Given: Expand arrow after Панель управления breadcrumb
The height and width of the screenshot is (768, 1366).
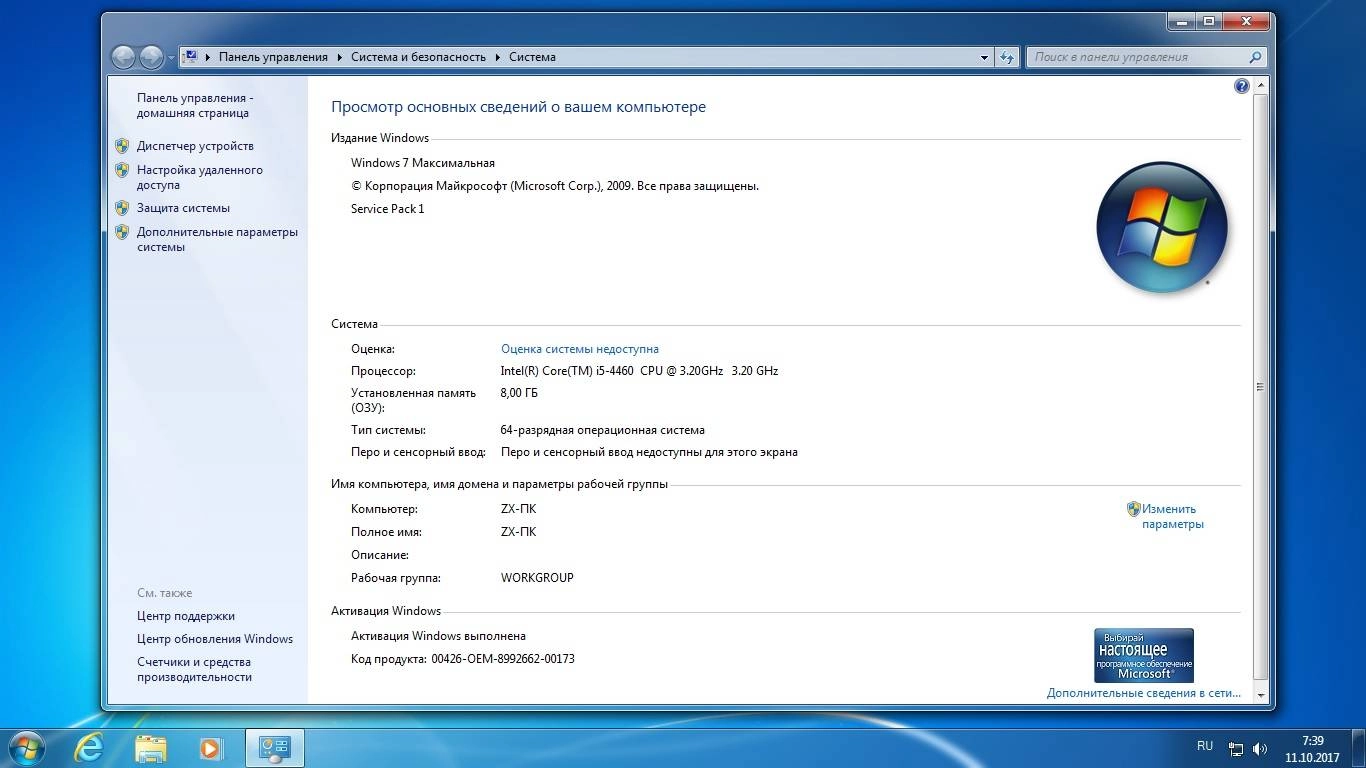Looking at the screenshot, I should click(339, 57).
